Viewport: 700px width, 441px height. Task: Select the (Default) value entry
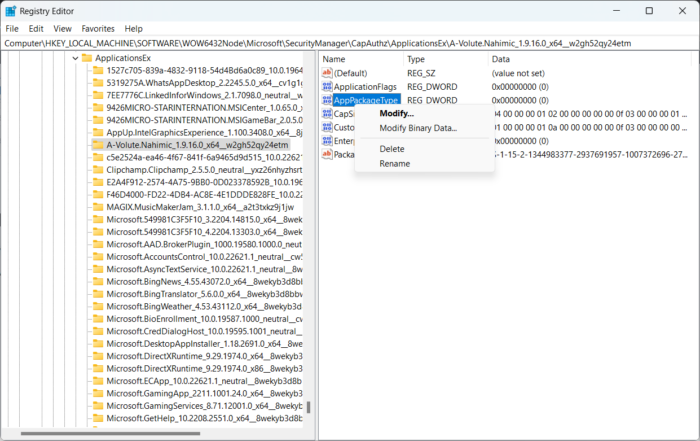pyautogui.click(x=350, y=73)
